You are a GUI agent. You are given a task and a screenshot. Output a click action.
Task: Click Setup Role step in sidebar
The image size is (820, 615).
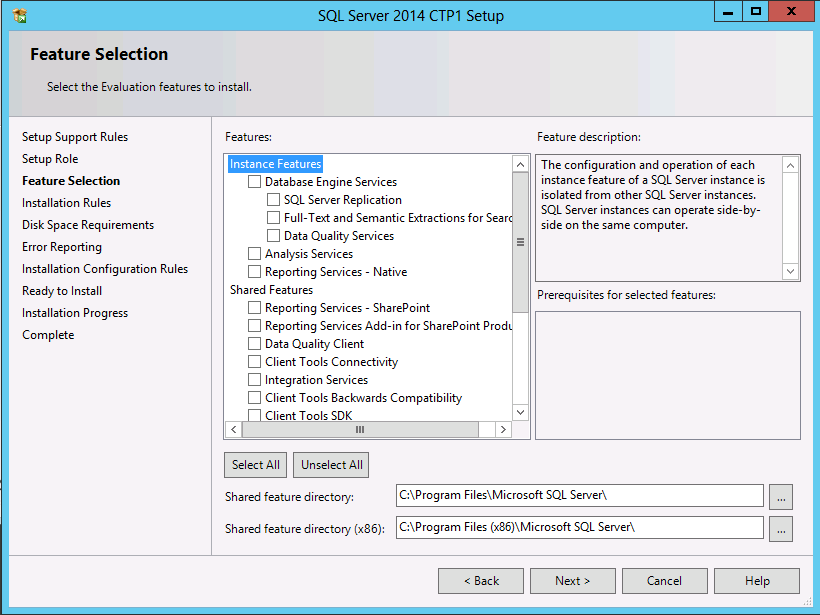50,159
